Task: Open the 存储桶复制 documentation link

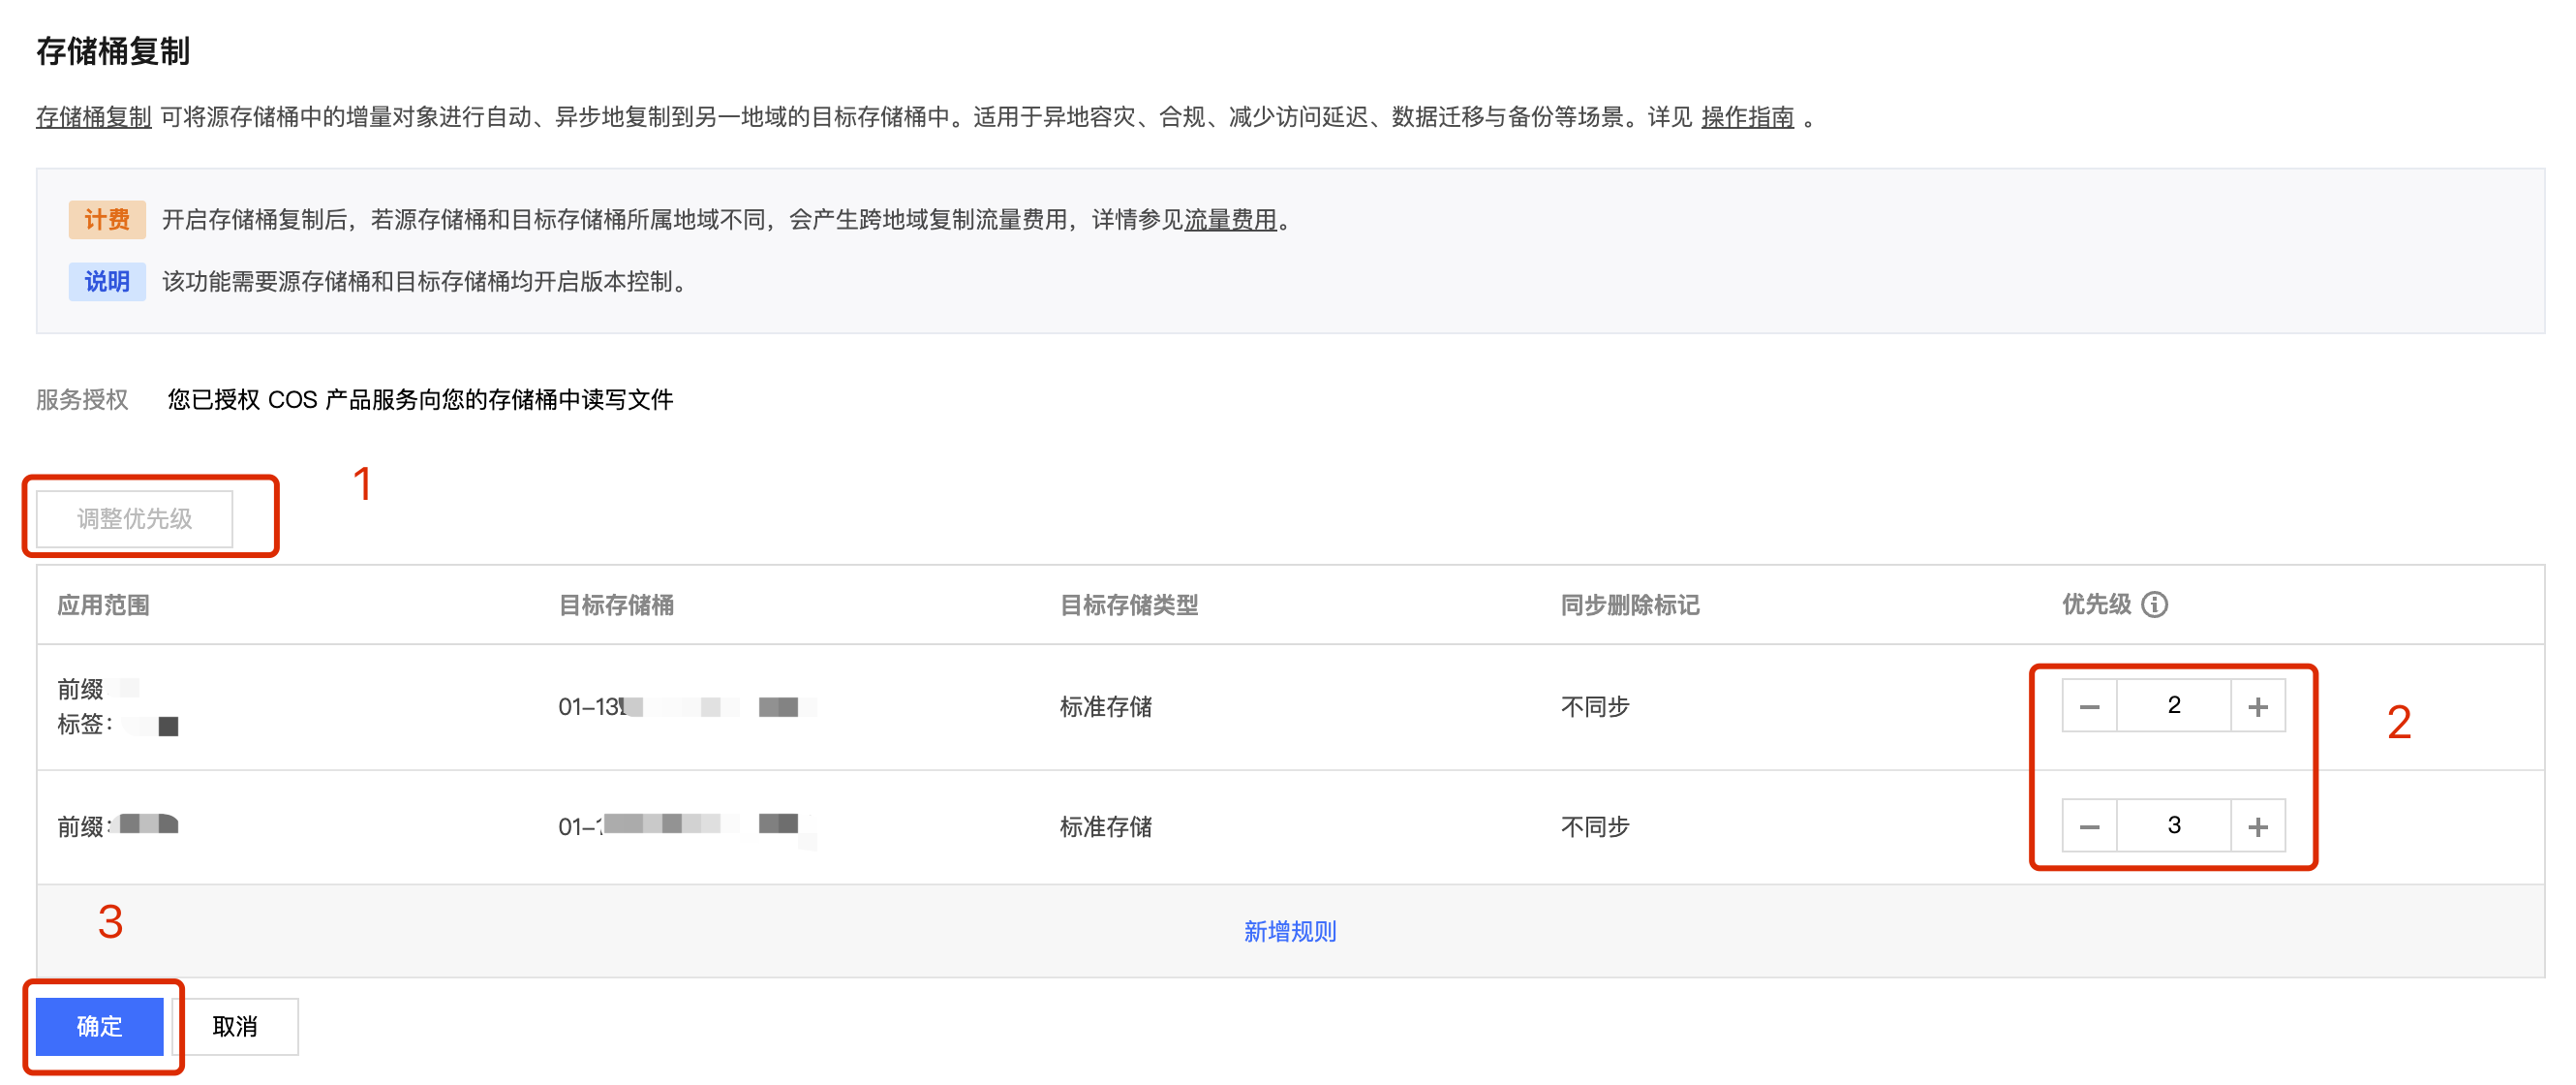Action: tap(94, 117)
